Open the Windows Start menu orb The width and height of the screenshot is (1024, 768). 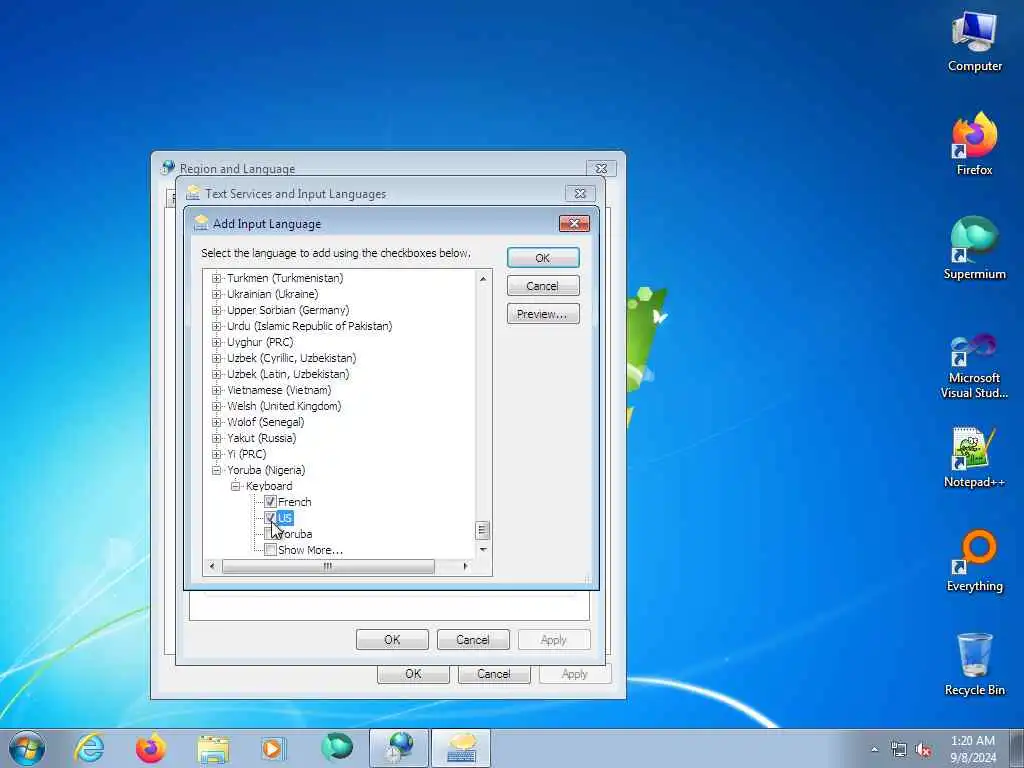coord(27,748)
